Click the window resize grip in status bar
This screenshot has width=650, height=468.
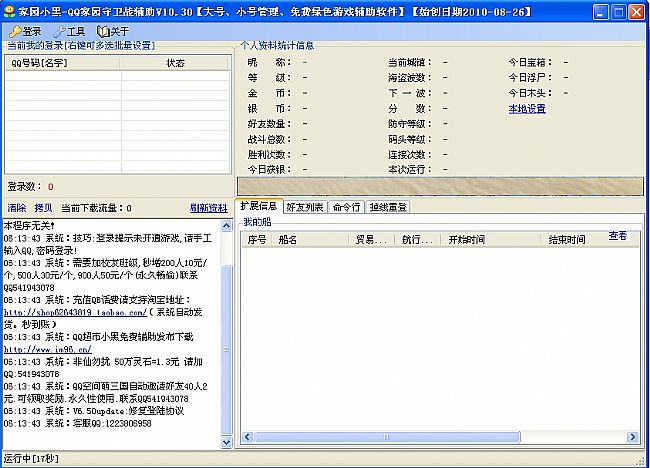pos(640,460)
